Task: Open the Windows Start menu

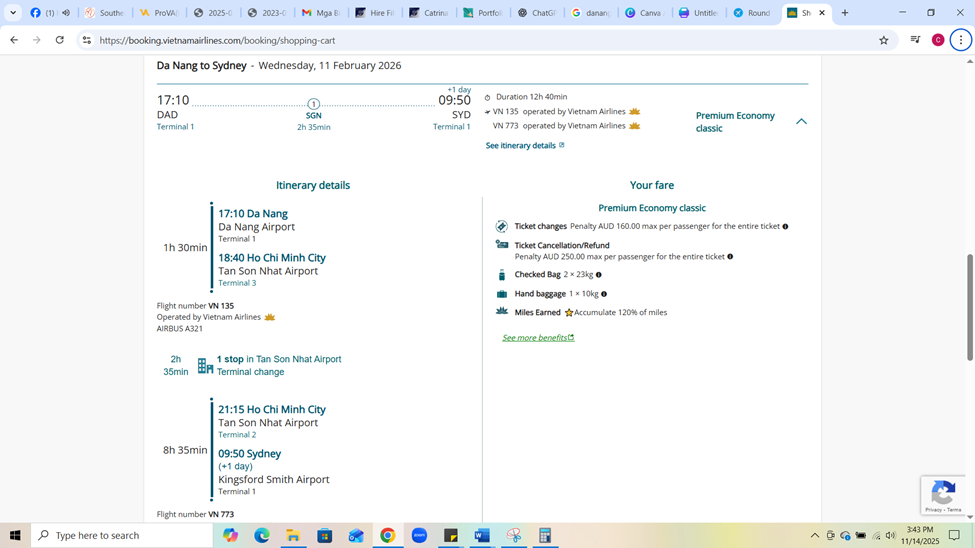Action: (x=15, y=535)
